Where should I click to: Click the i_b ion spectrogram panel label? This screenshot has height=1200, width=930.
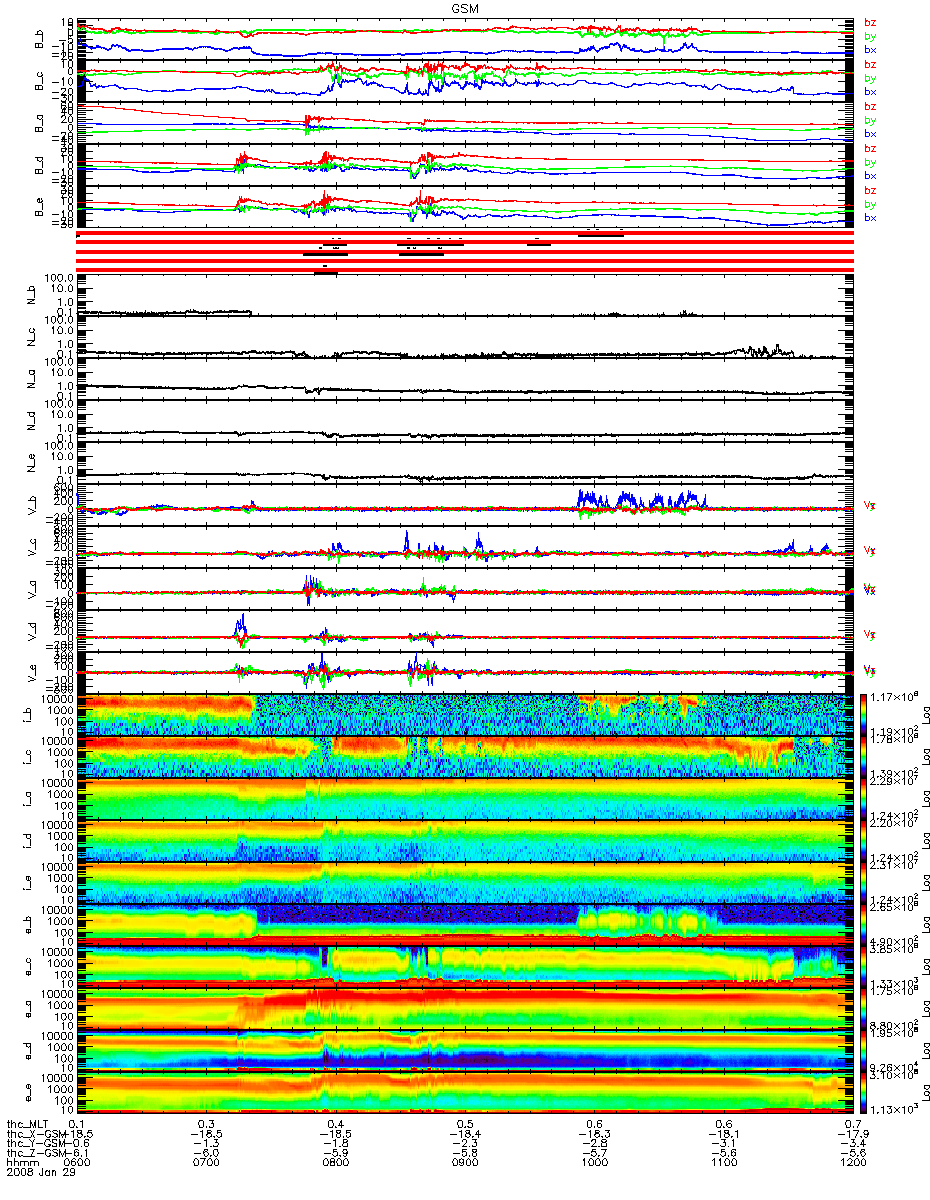pos(30,714)
